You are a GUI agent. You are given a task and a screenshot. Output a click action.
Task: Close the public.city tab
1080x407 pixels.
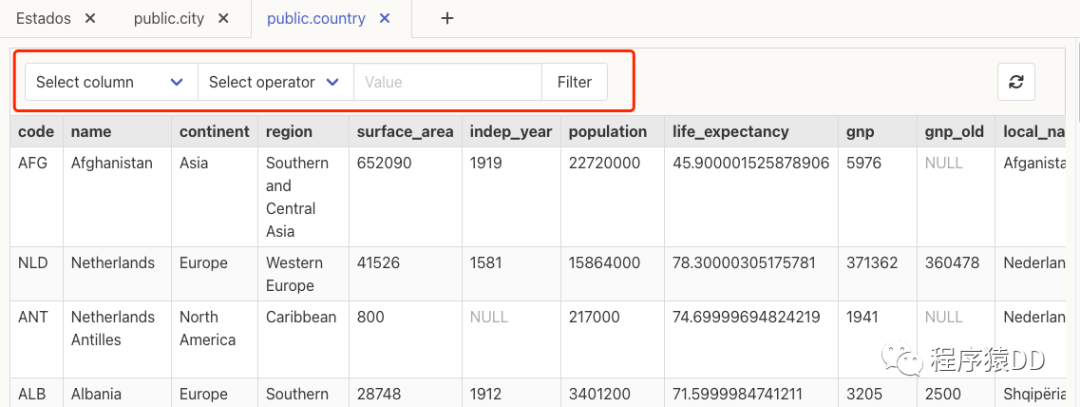[x=223, y=18]
